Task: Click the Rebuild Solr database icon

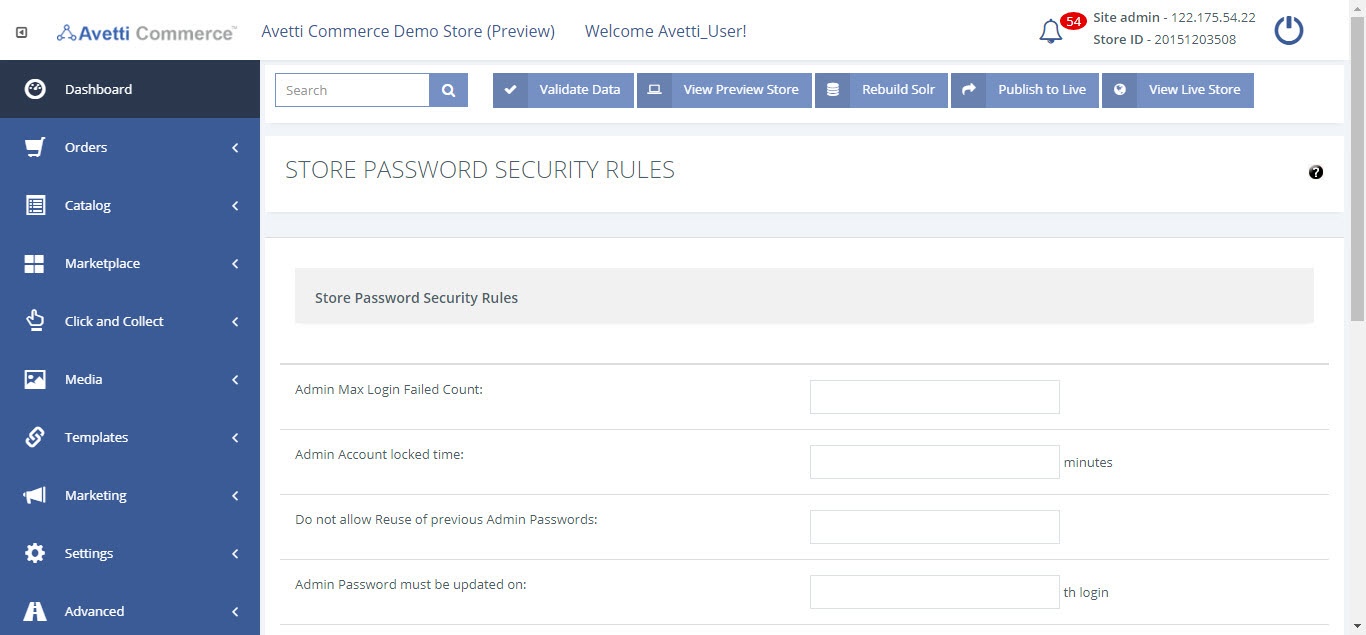Action: tap(833, 90)
